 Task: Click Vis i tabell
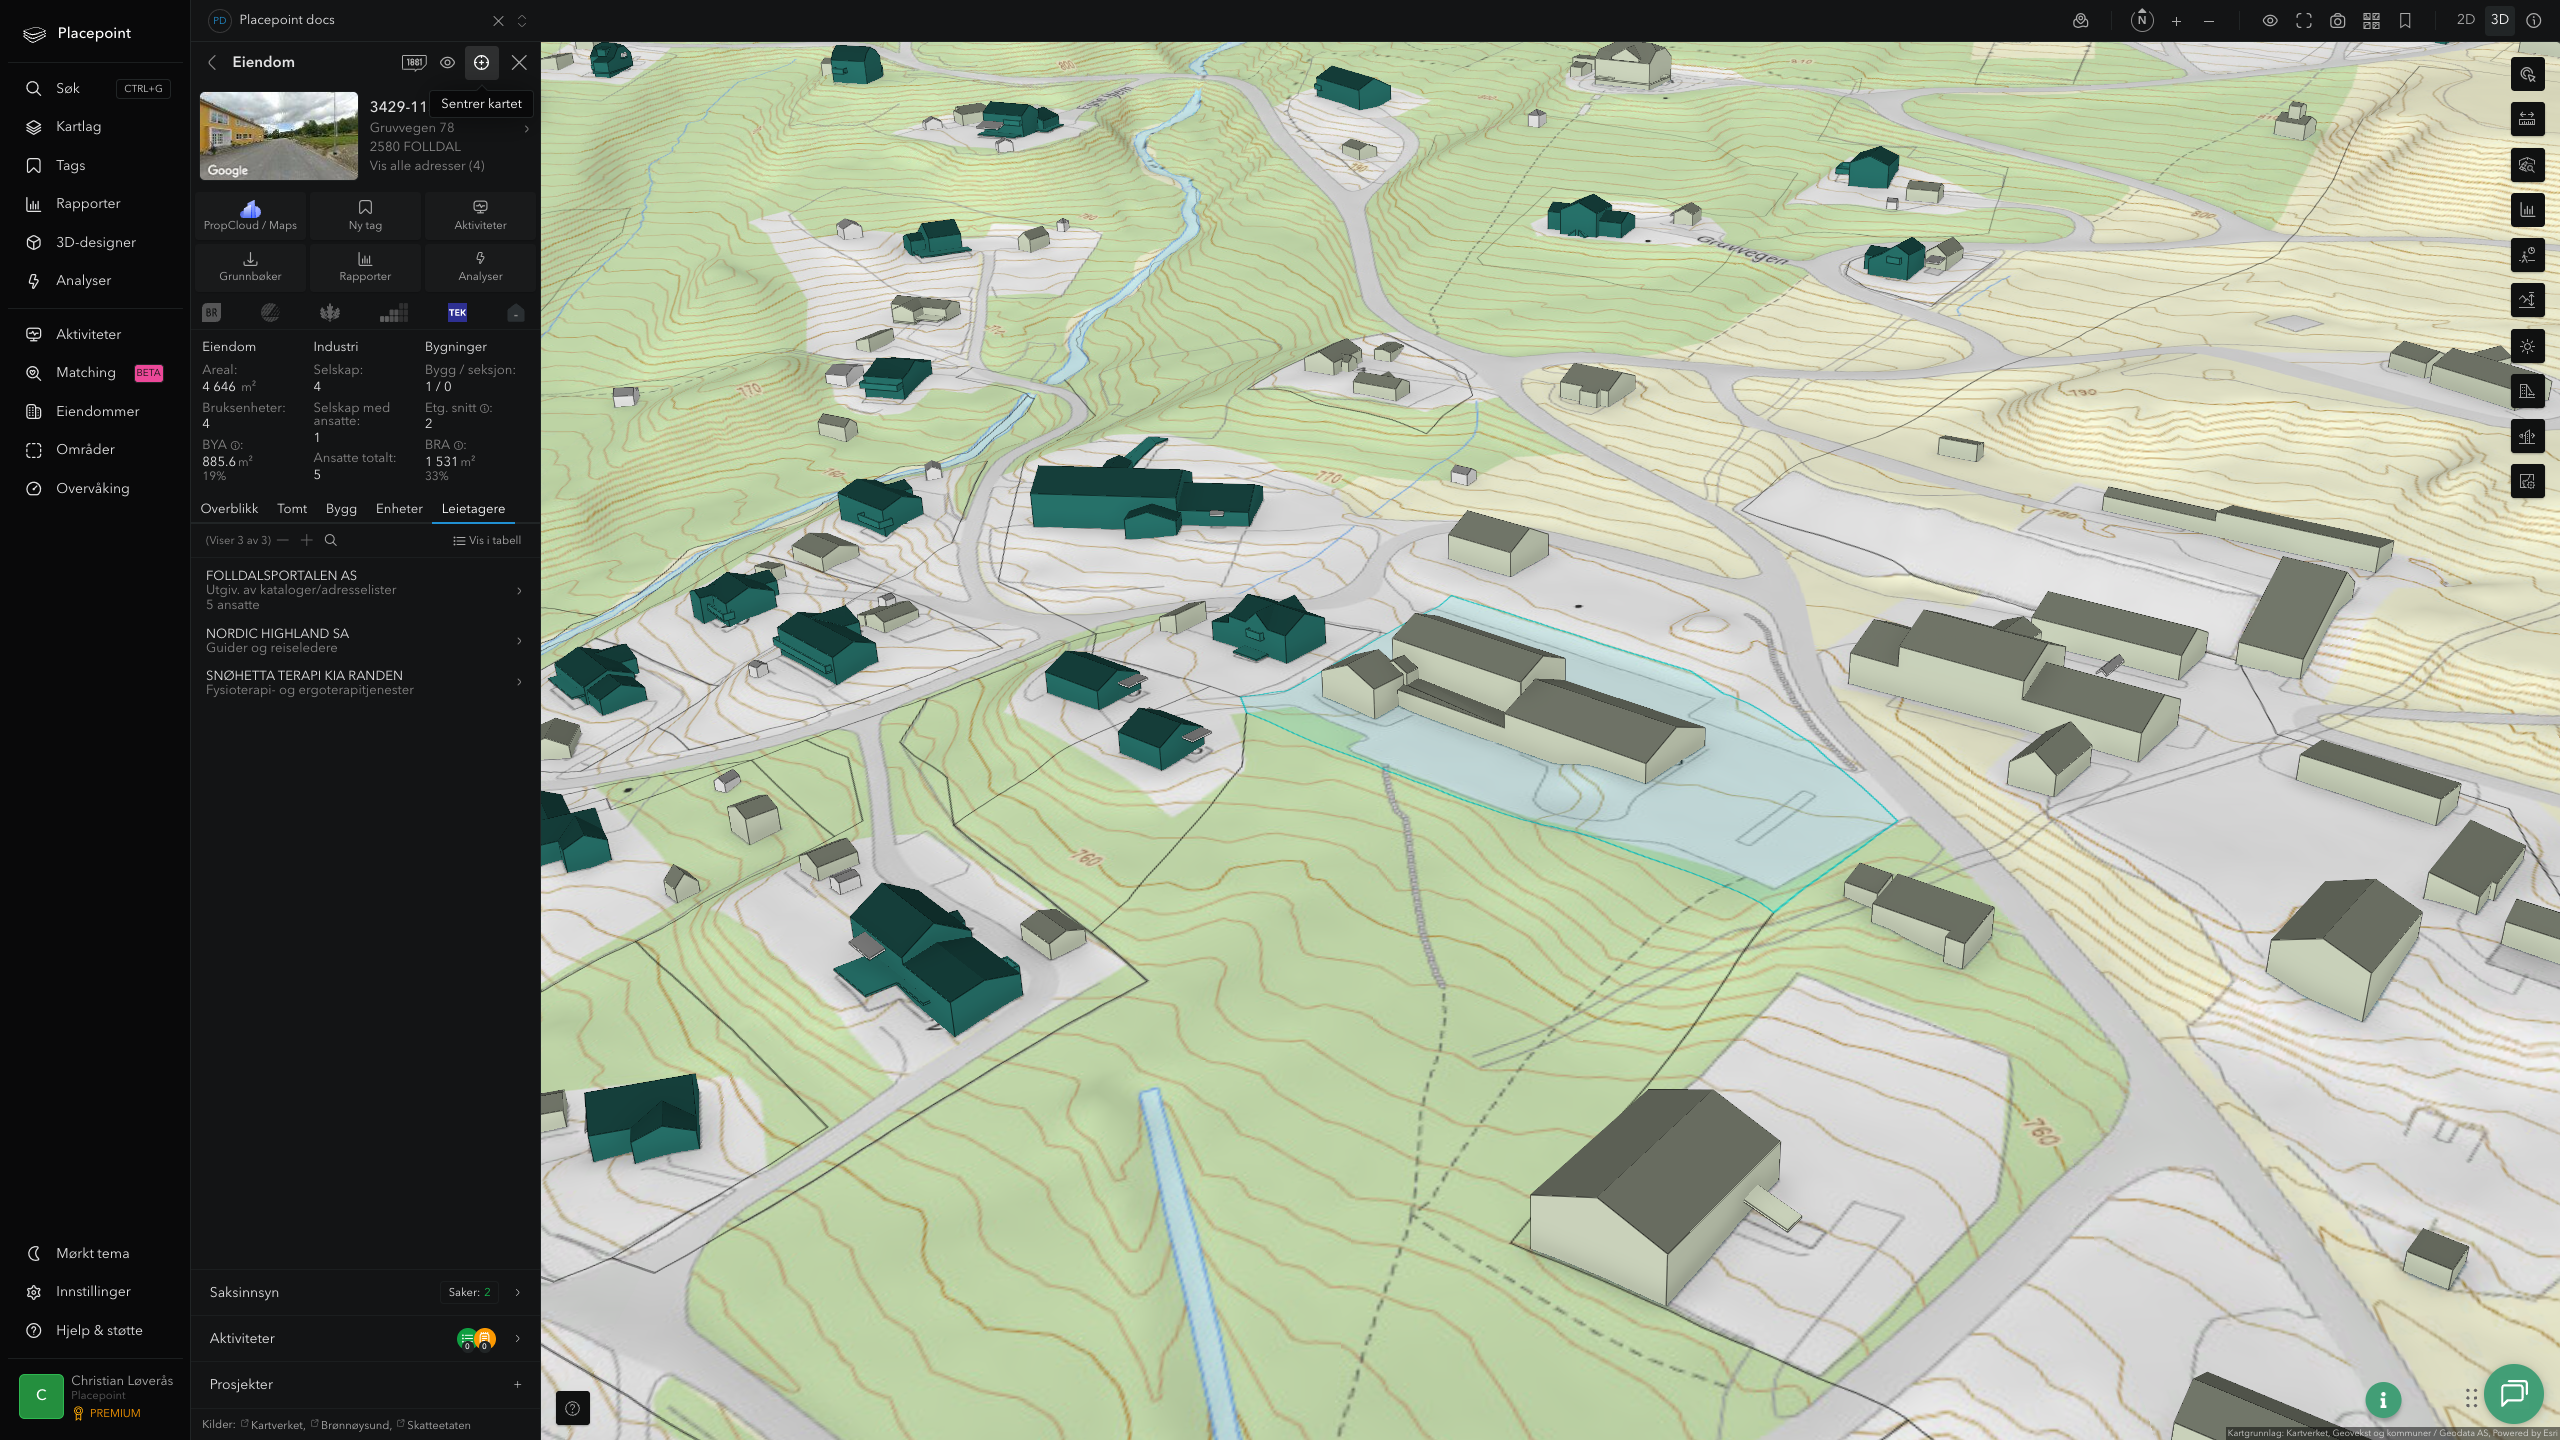coord(487,541)
